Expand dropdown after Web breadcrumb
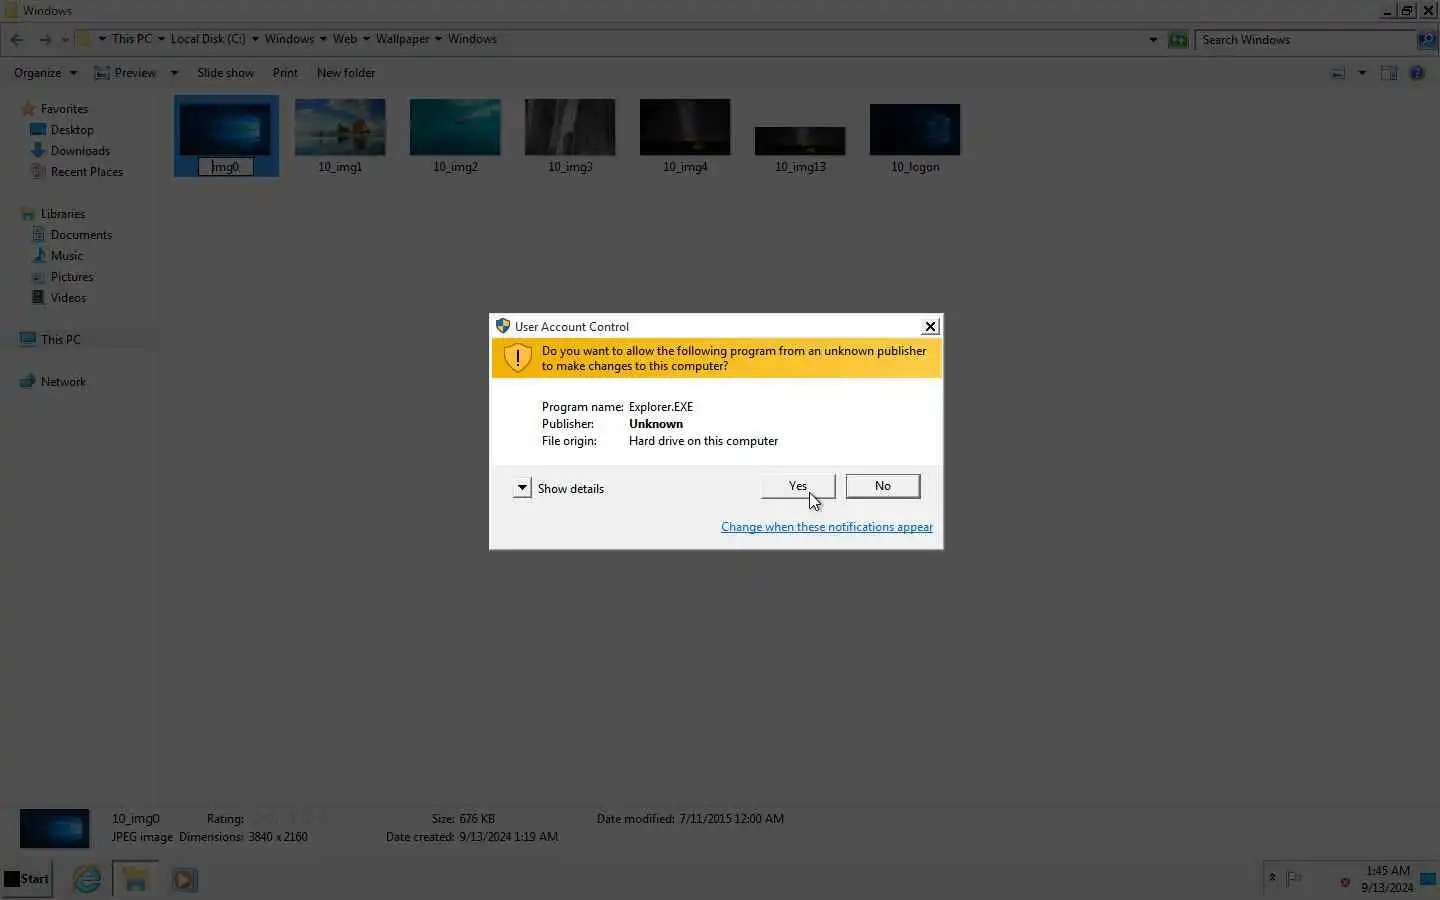This screenshot has width=1440, height=900. click(366, 39)
